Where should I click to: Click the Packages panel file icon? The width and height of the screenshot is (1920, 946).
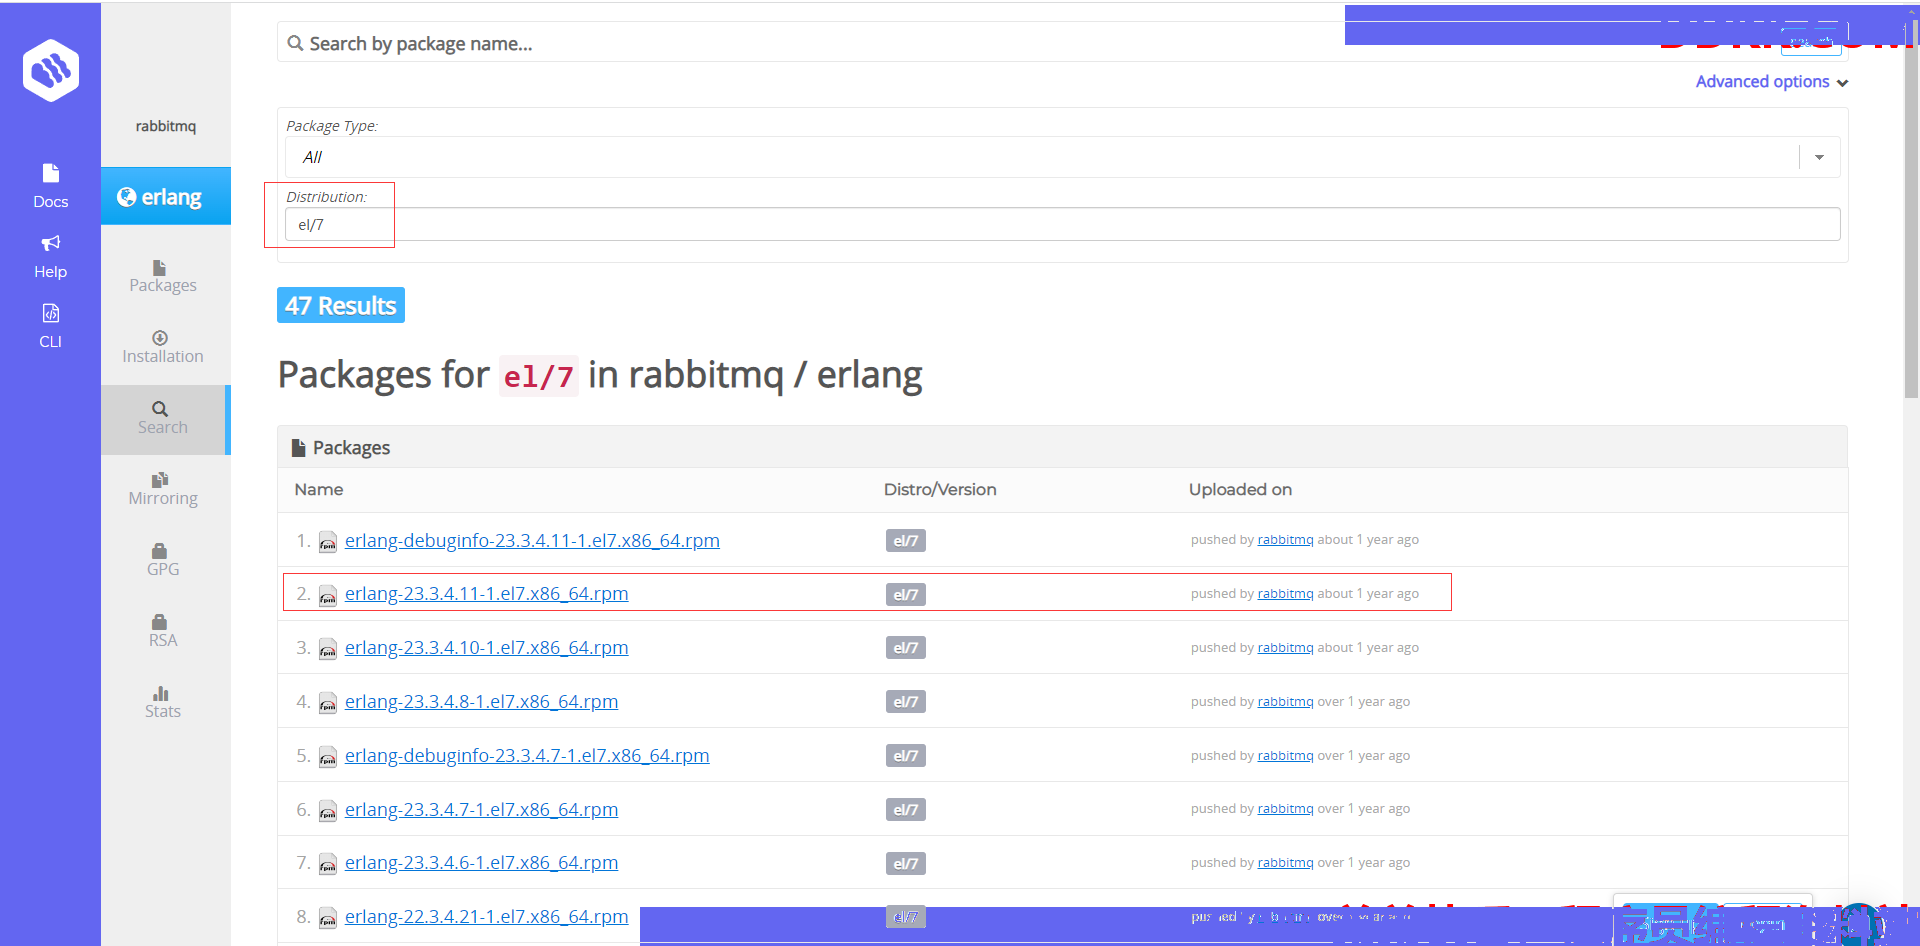point(298,448)
